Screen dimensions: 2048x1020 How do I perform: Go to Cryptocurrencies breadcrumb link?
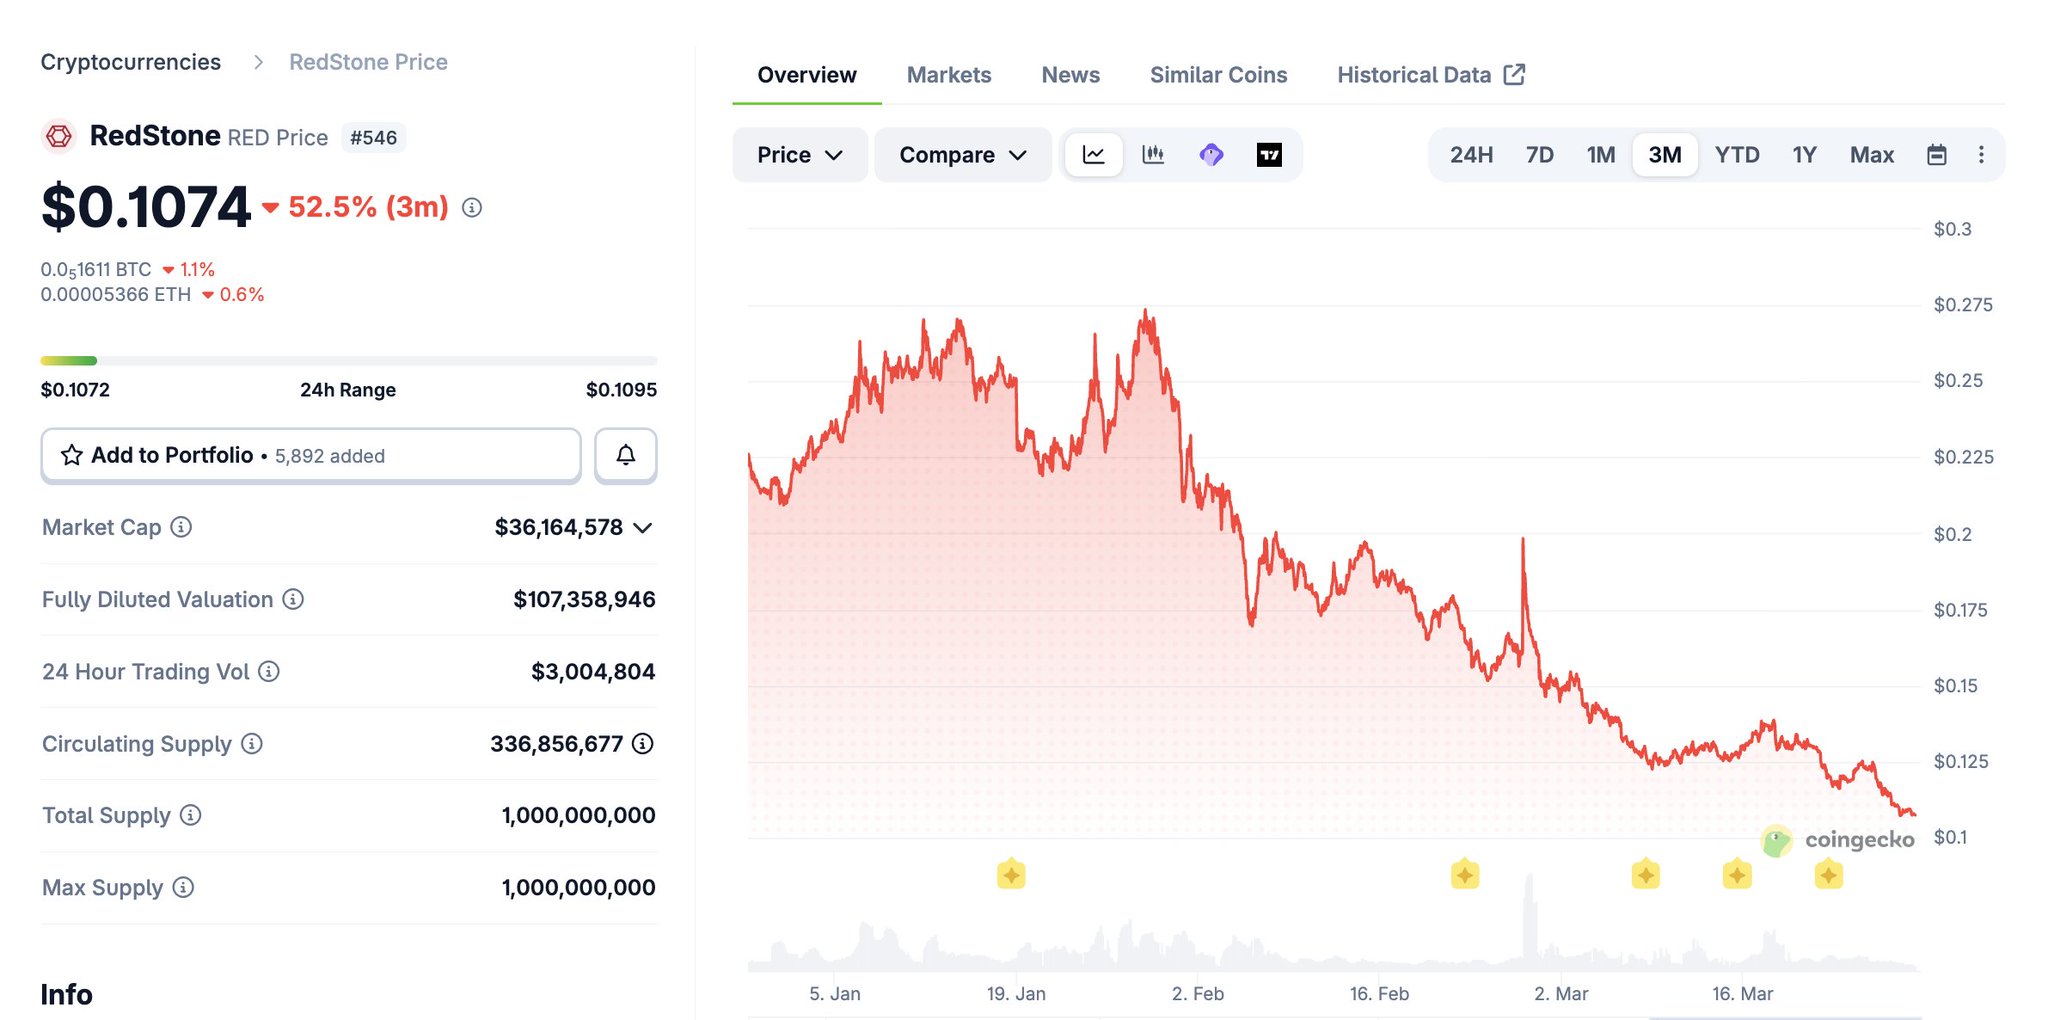click(x=131, y=62)
